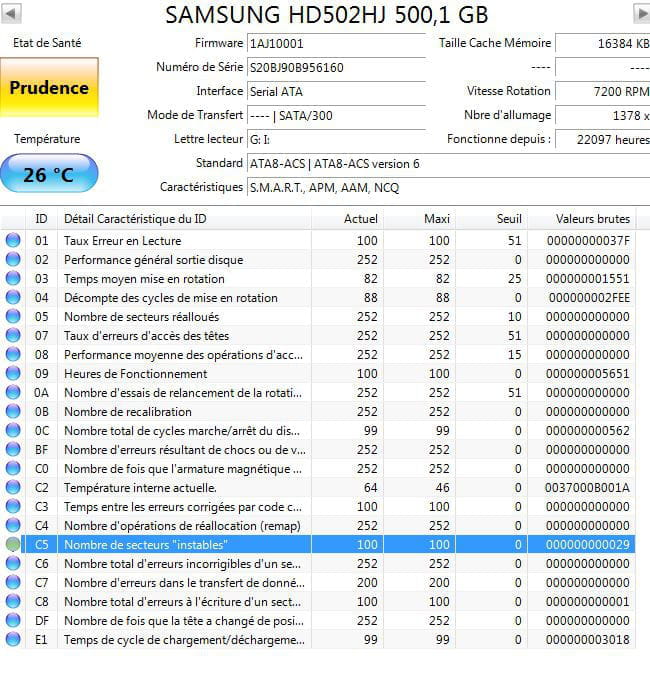Click the status icon of row DF
This screenshot has height=691, width=650.
click(x=13, y=620)
